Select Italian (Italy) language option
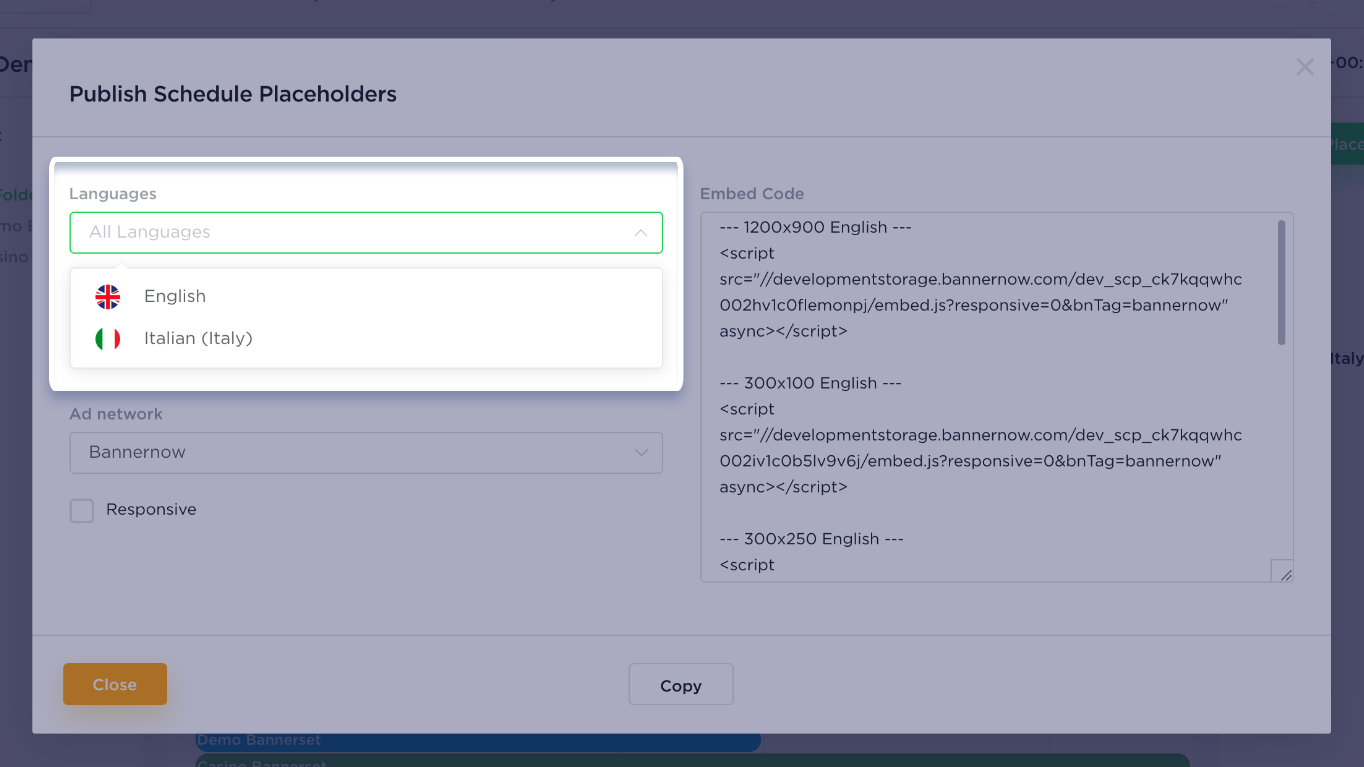 [x=366, y=338]
